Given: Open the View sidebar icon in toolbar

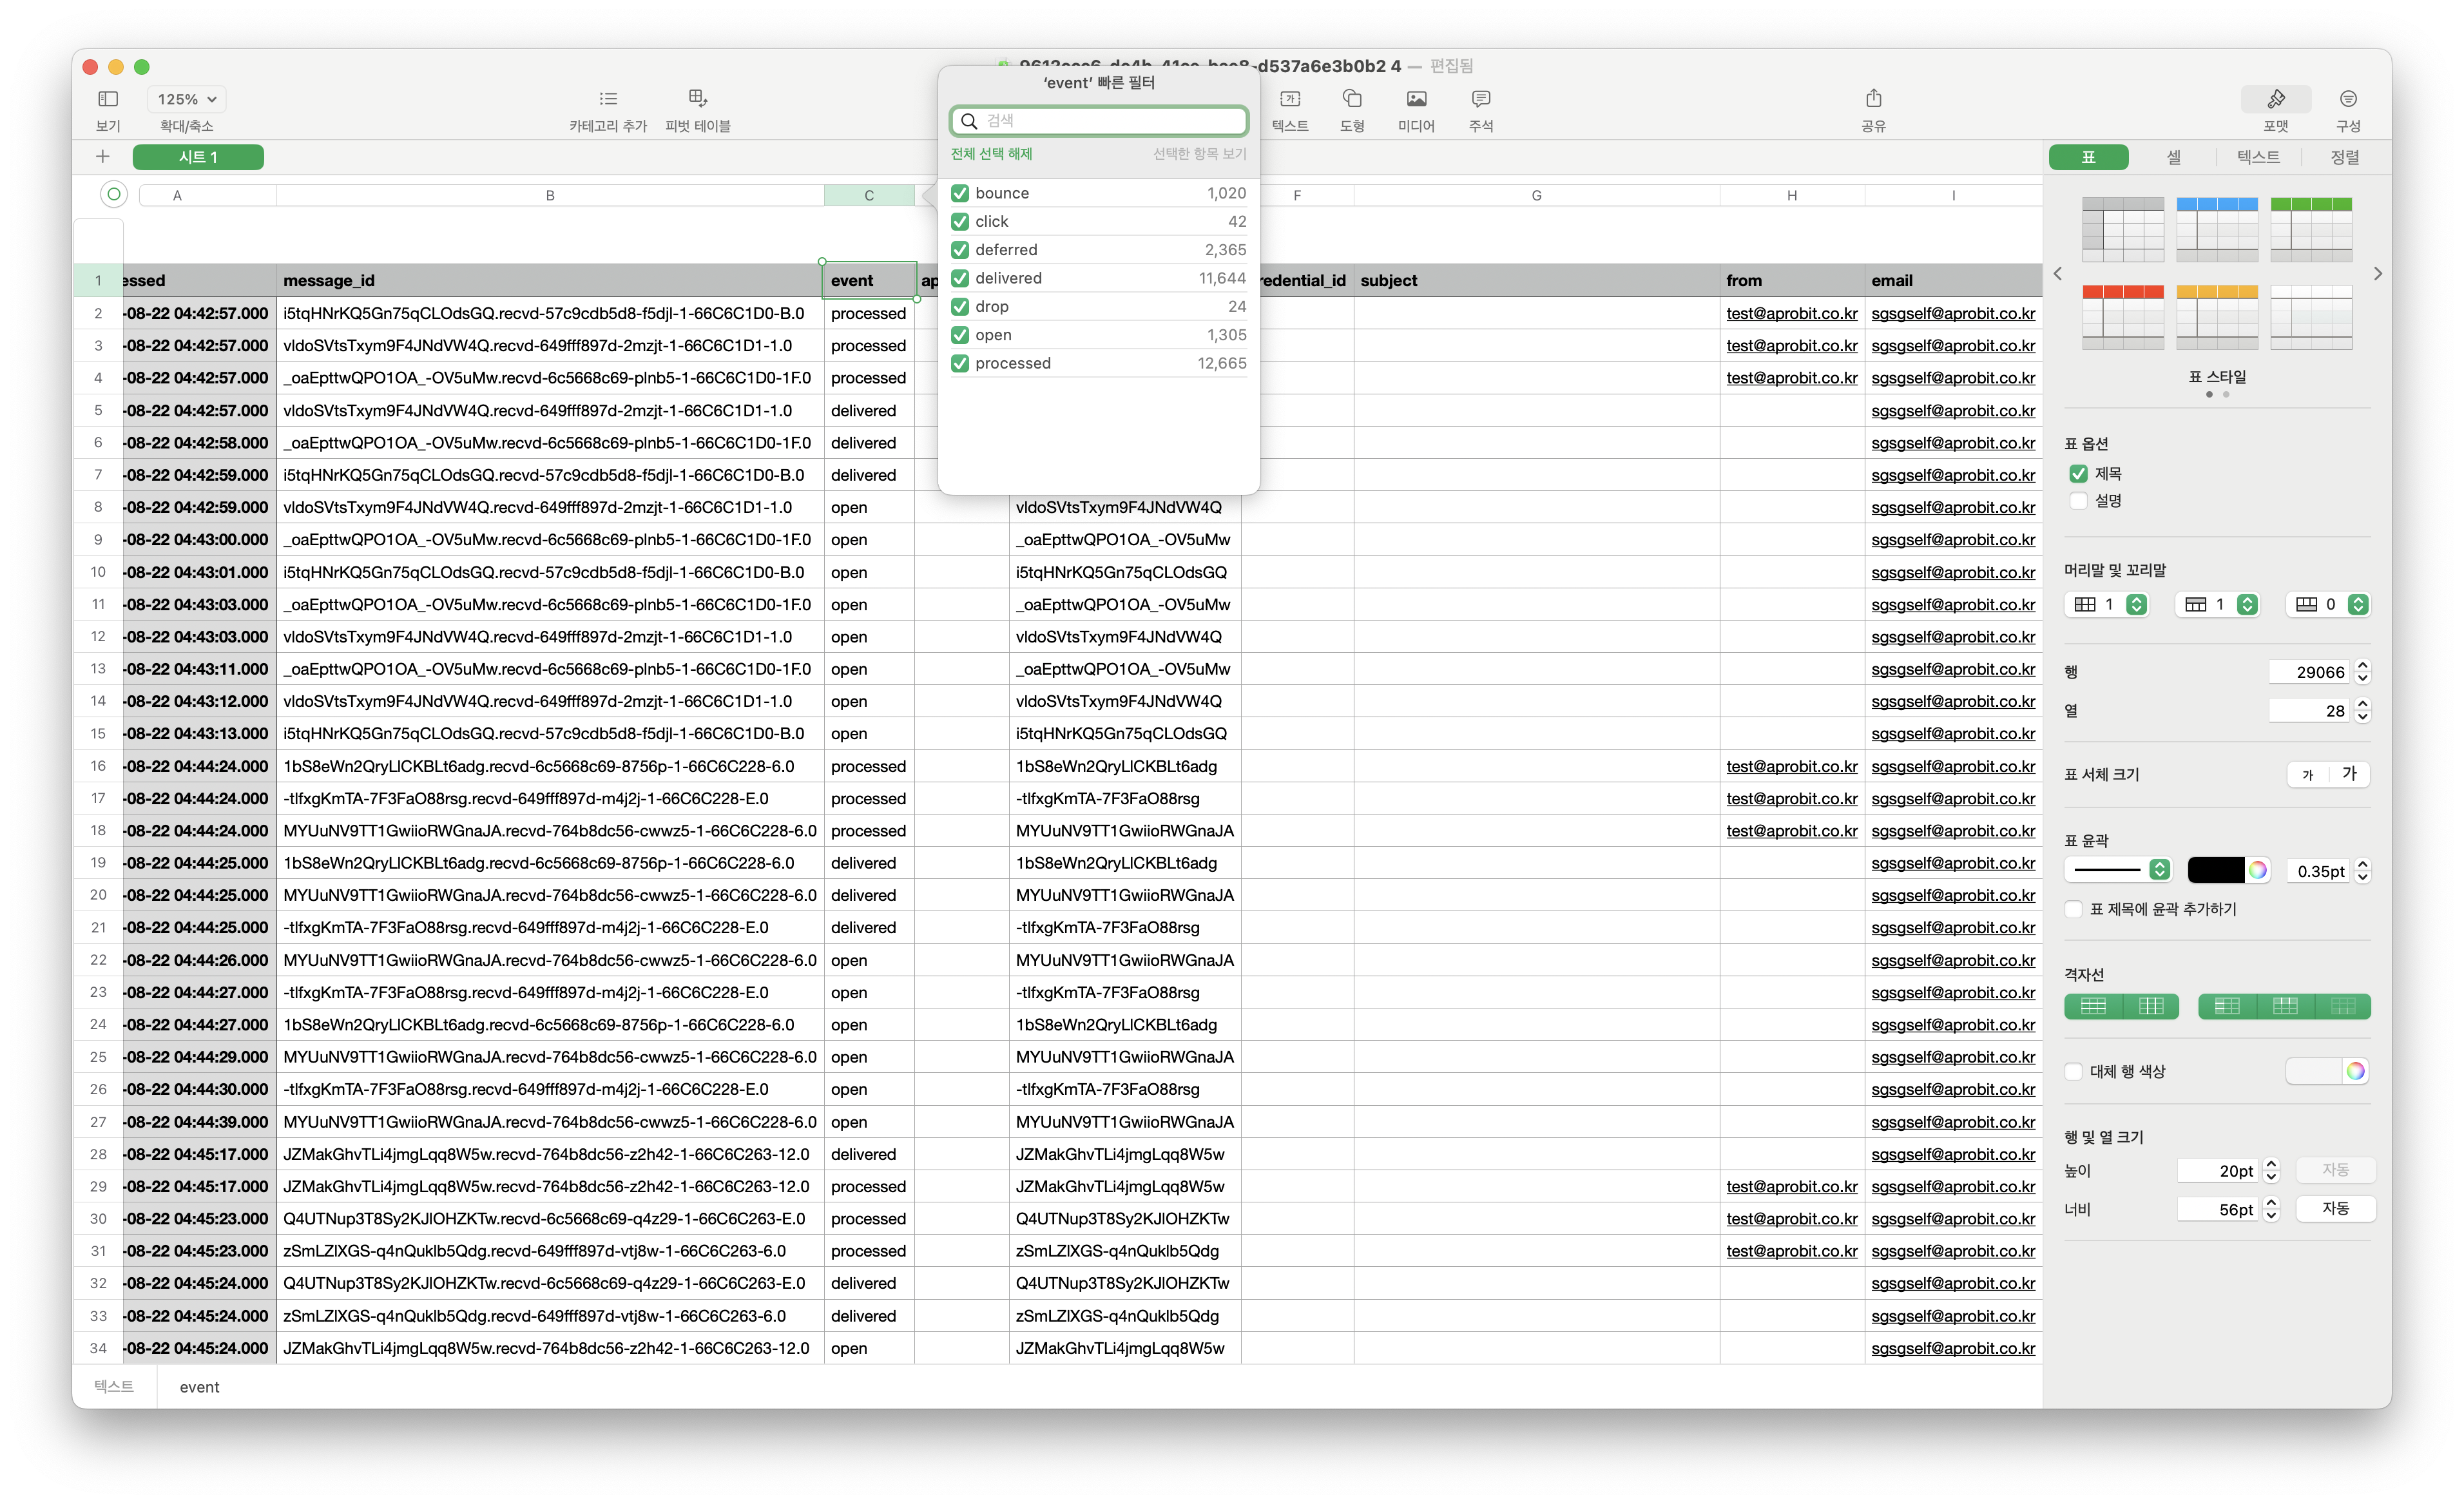Looking at the screenshot, I should tap(108, 99).
